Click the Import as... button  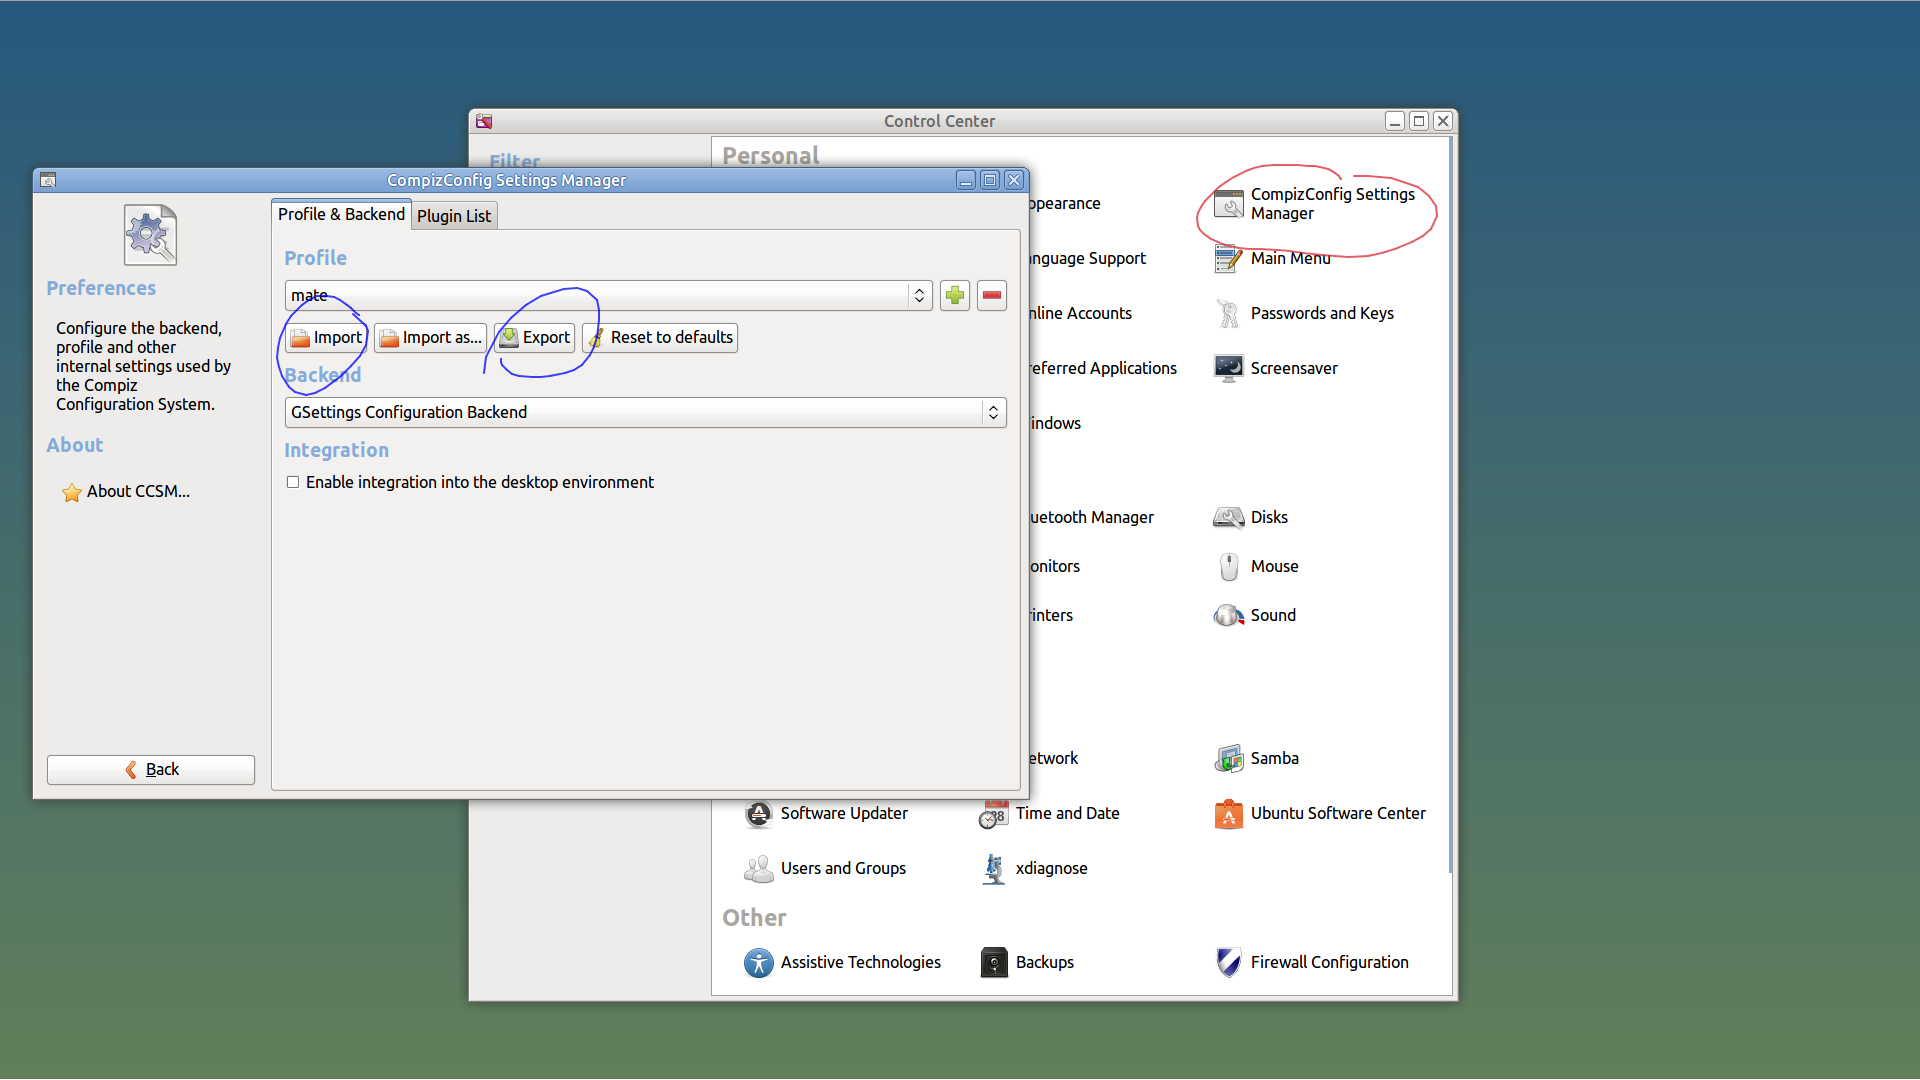pos(430,337)
